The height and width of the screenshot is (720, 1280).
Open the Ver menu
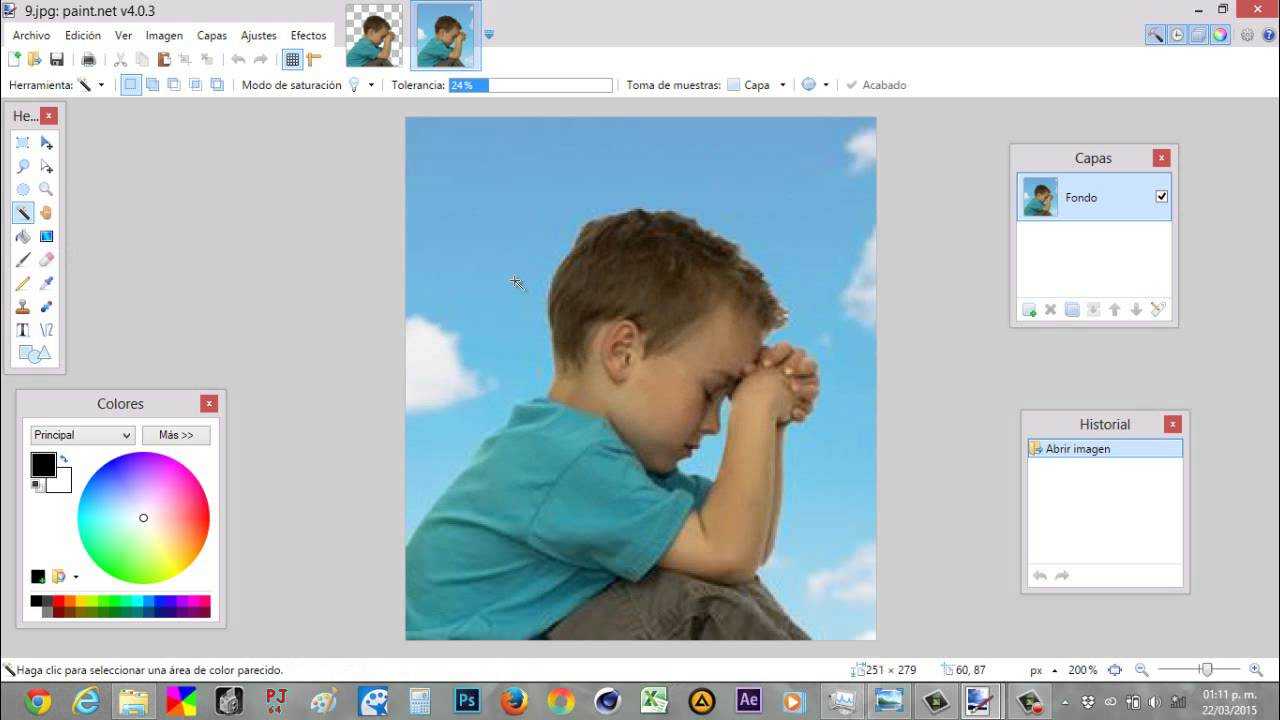pos(123,35)
